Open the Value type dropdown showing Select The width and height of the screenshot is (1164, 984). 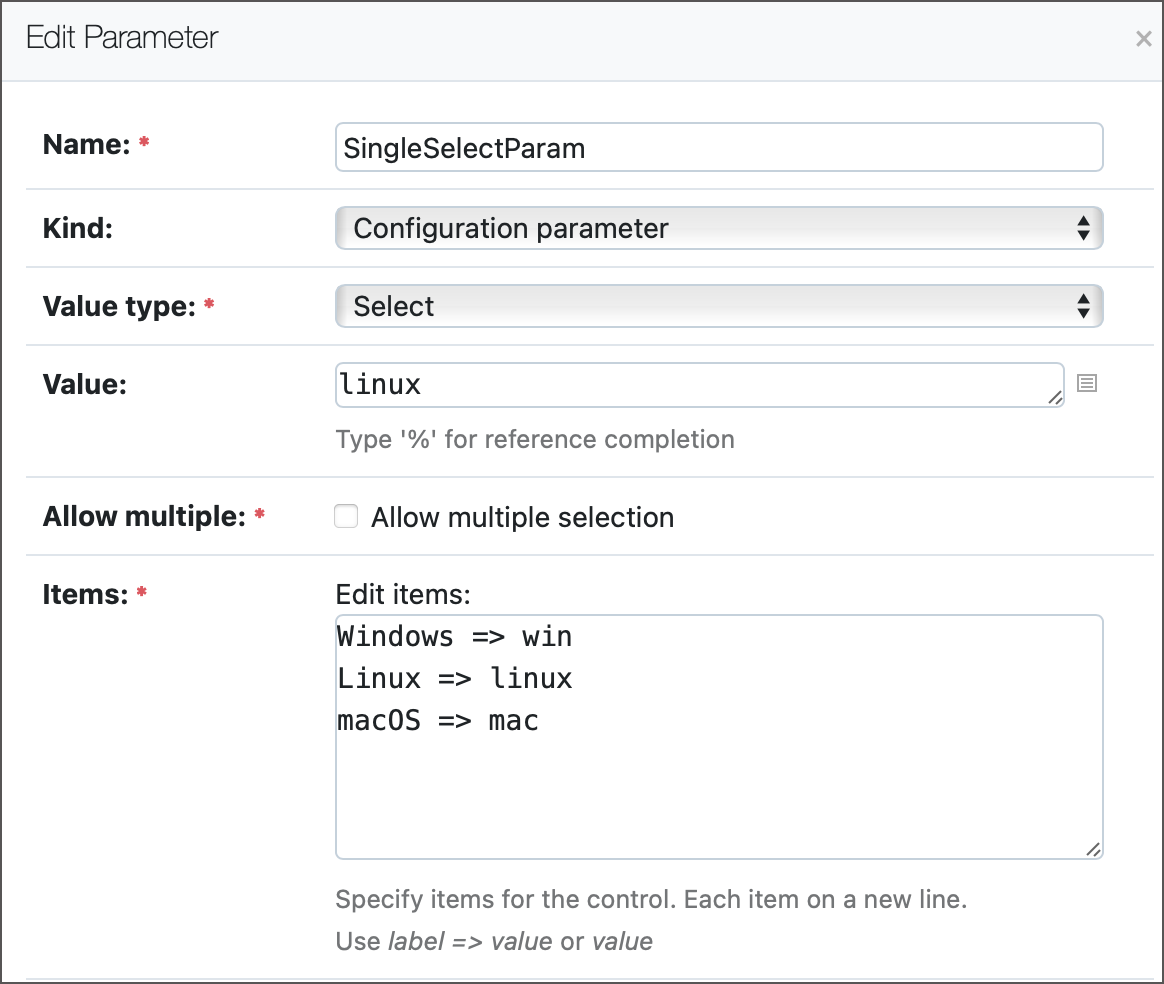click(x=718, y=306)
